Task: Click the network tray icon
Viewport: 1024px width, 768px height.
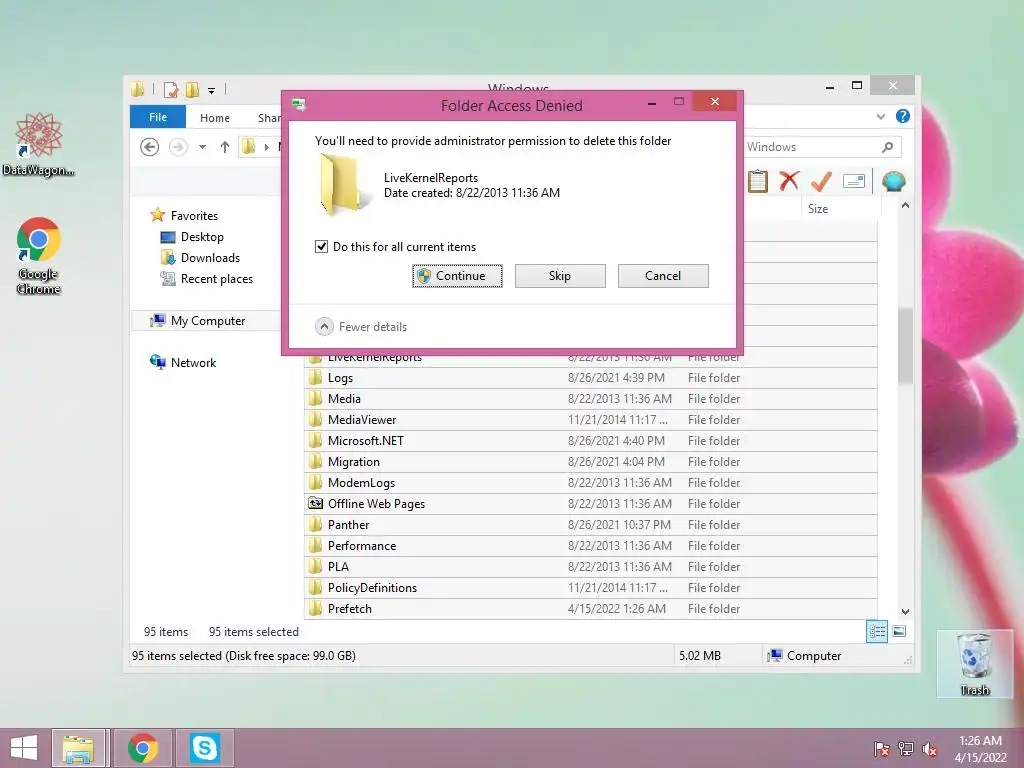Action: point(906,748)
